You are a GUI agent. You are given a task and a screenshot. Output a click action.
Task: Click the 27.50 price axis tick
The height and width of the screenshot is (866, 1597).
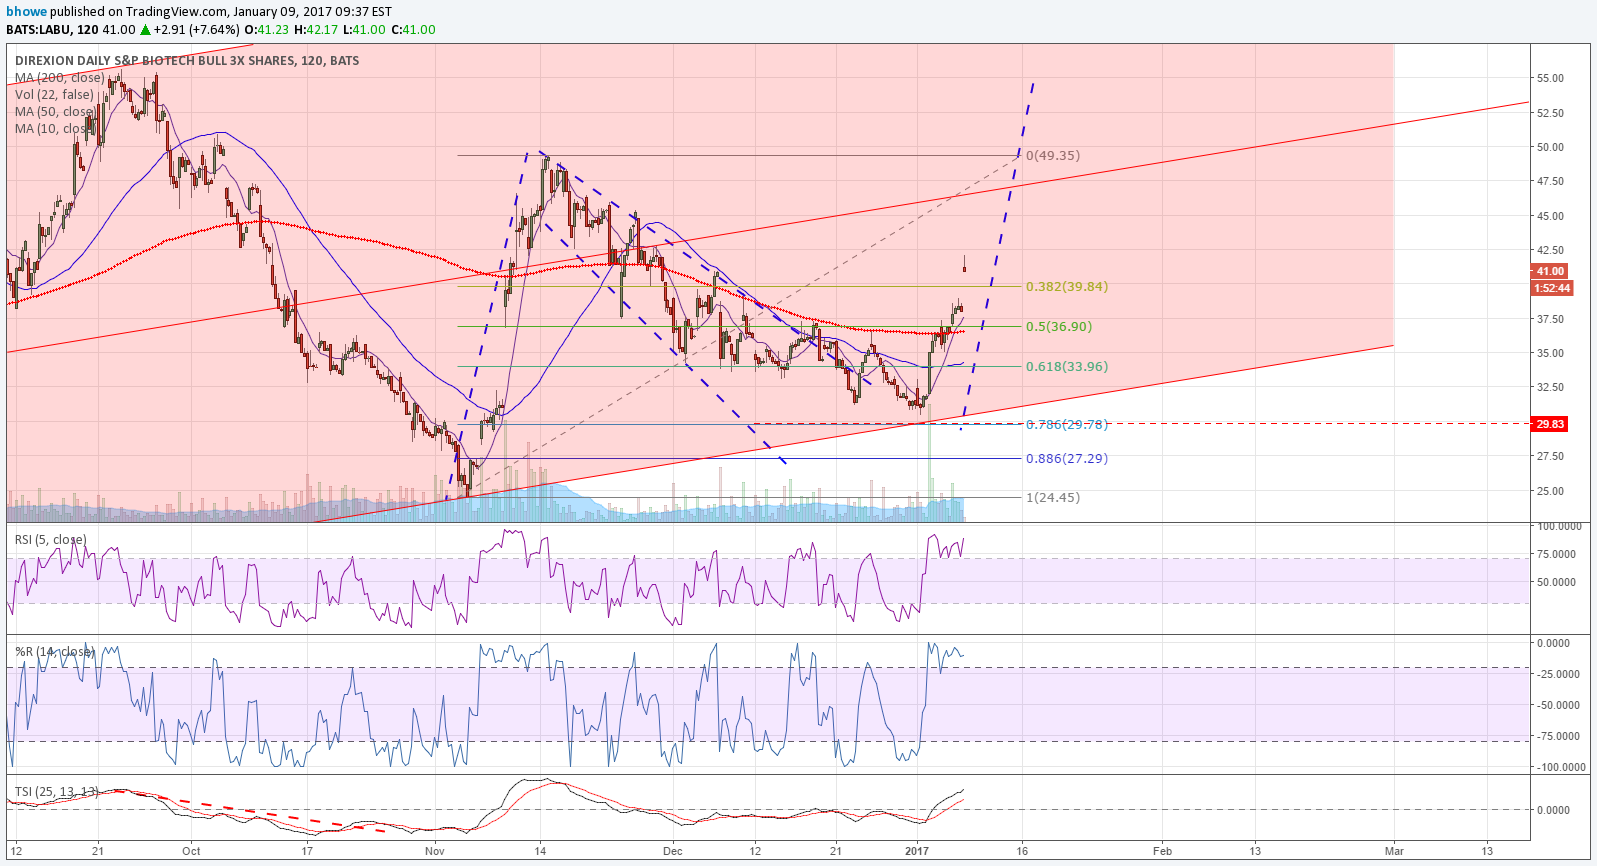[x=1550, y=456]
